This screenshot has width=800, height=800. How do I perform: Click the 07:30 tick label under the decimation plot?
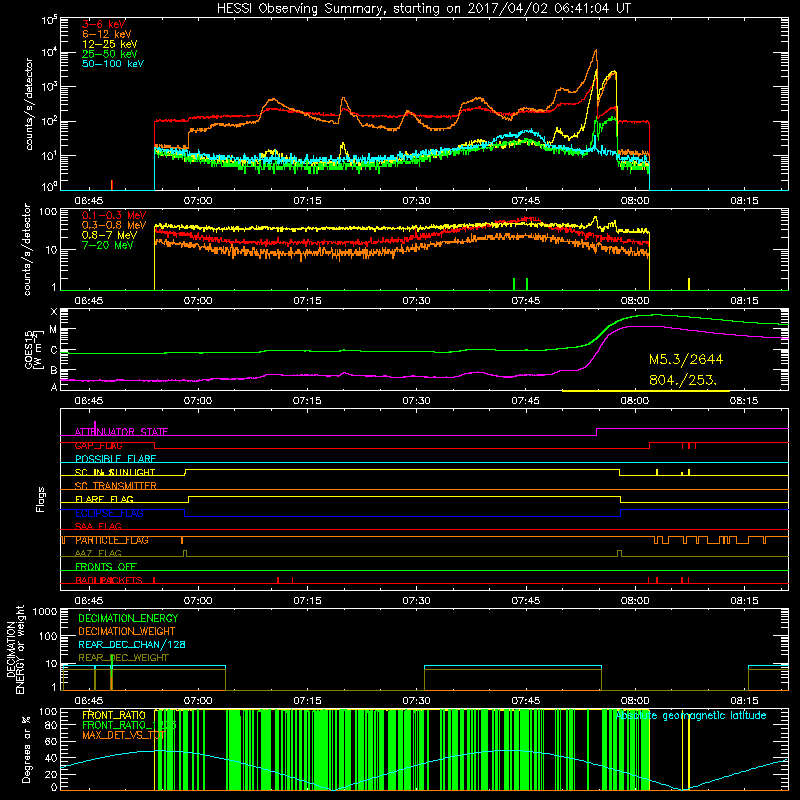pos(416,701)
